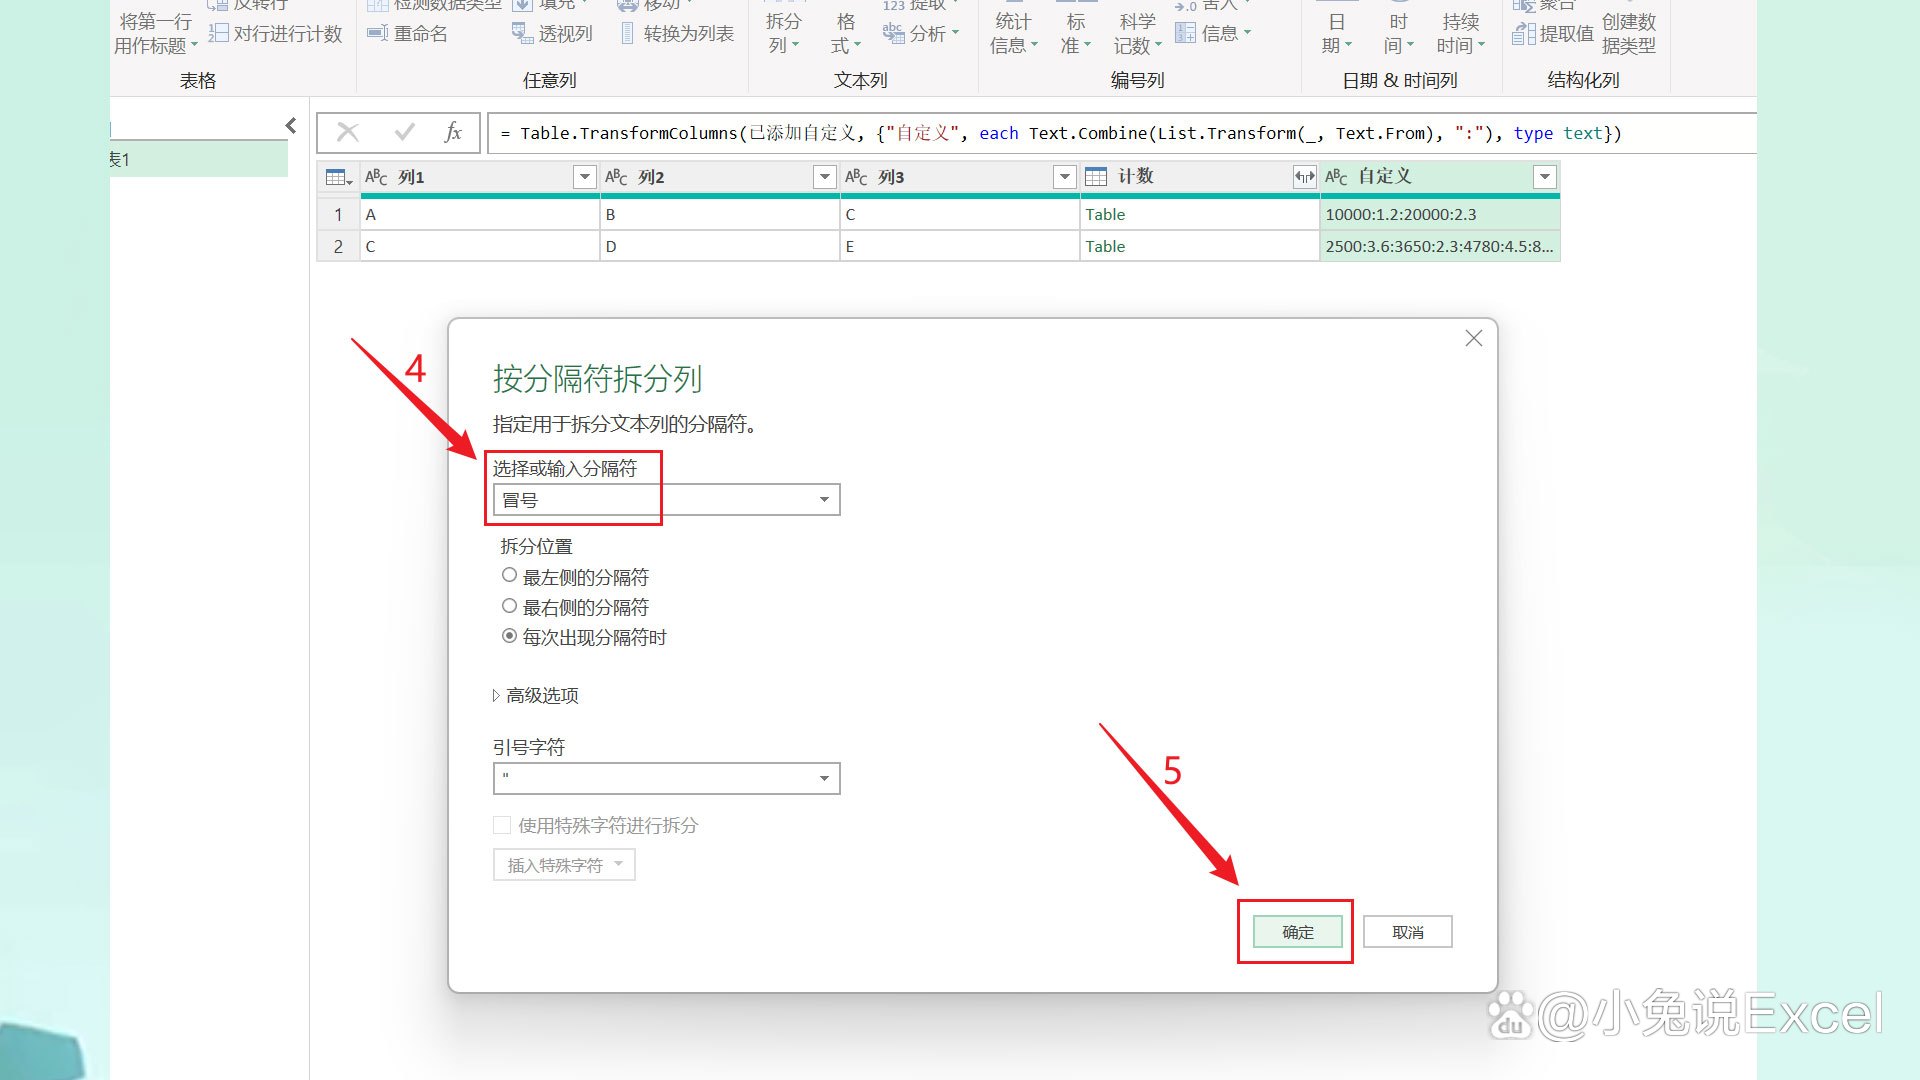This screenshot has width=1920, height=1080.
Task: Click the ABC type icon of 列2
Action: 616,177
